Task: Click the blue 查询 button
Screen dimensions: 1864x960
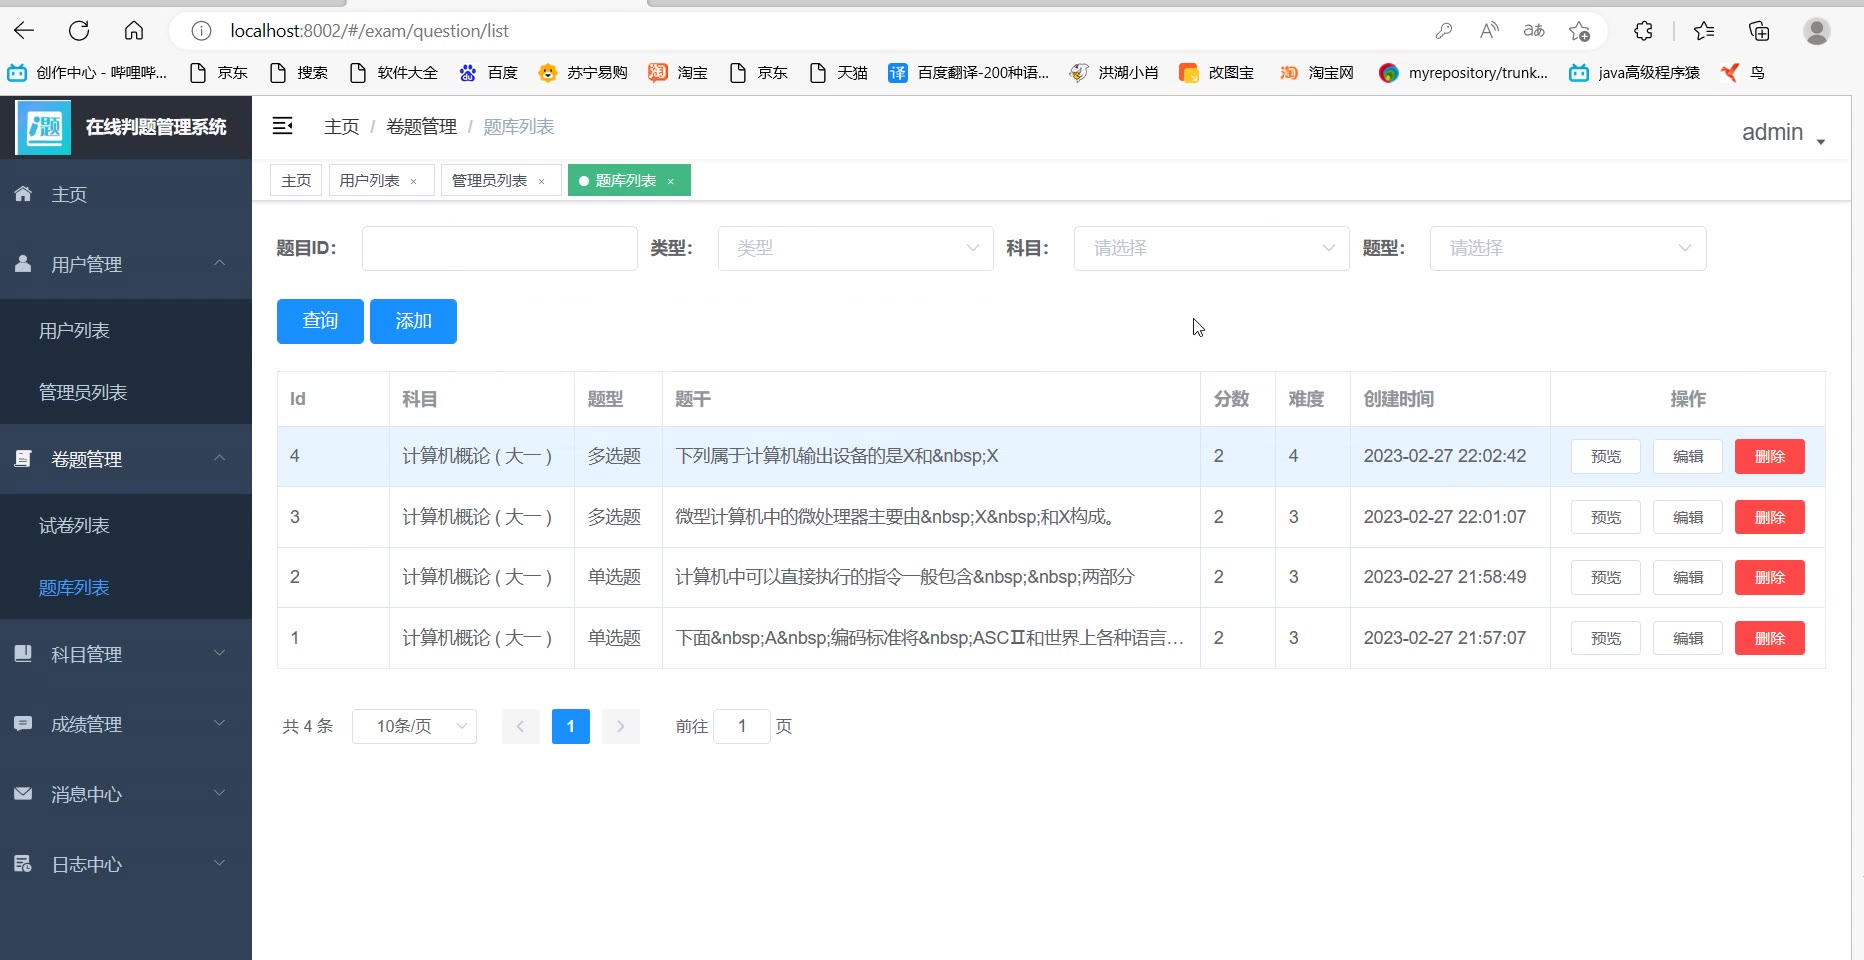Action: coord(320,321)
